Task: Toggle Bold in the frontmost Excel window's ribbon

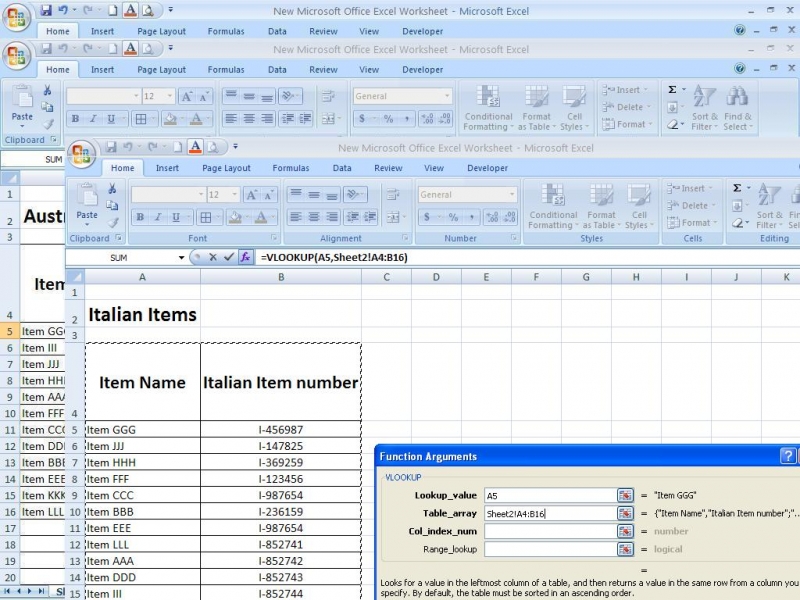Action: point(141,217)
